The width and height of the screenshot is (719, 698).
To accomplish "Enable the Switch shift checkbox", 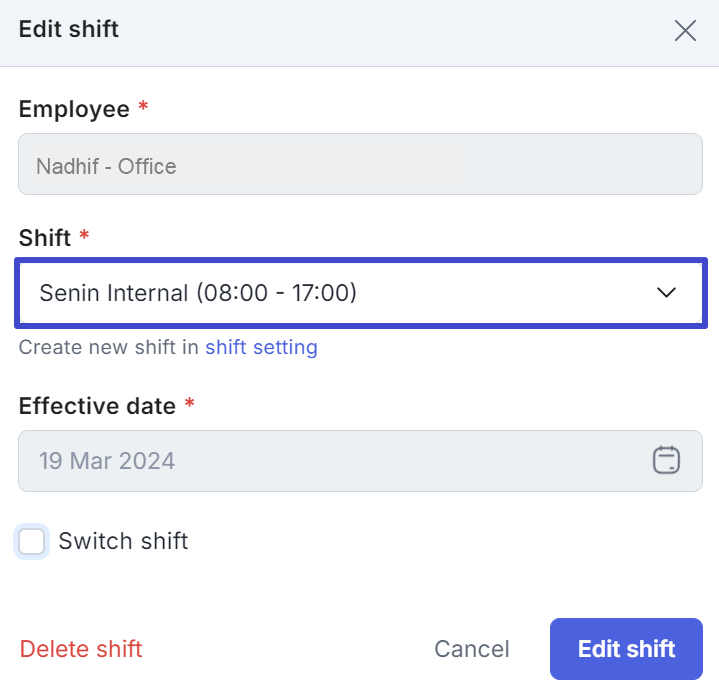I will click(x=32, y=542).
